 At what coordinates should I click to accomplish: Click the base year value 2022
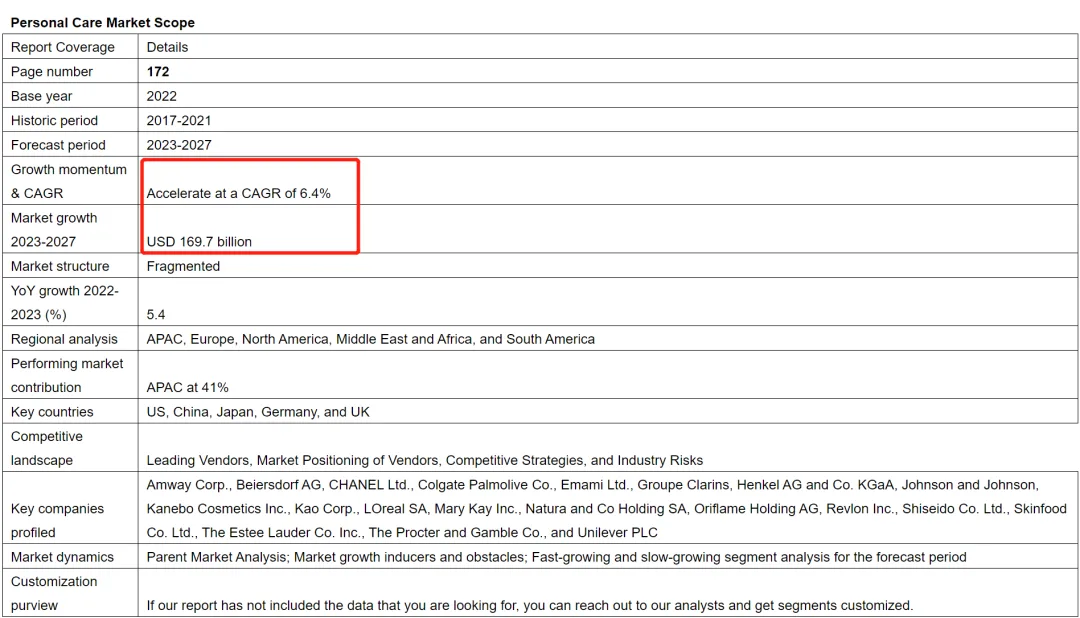161,96
